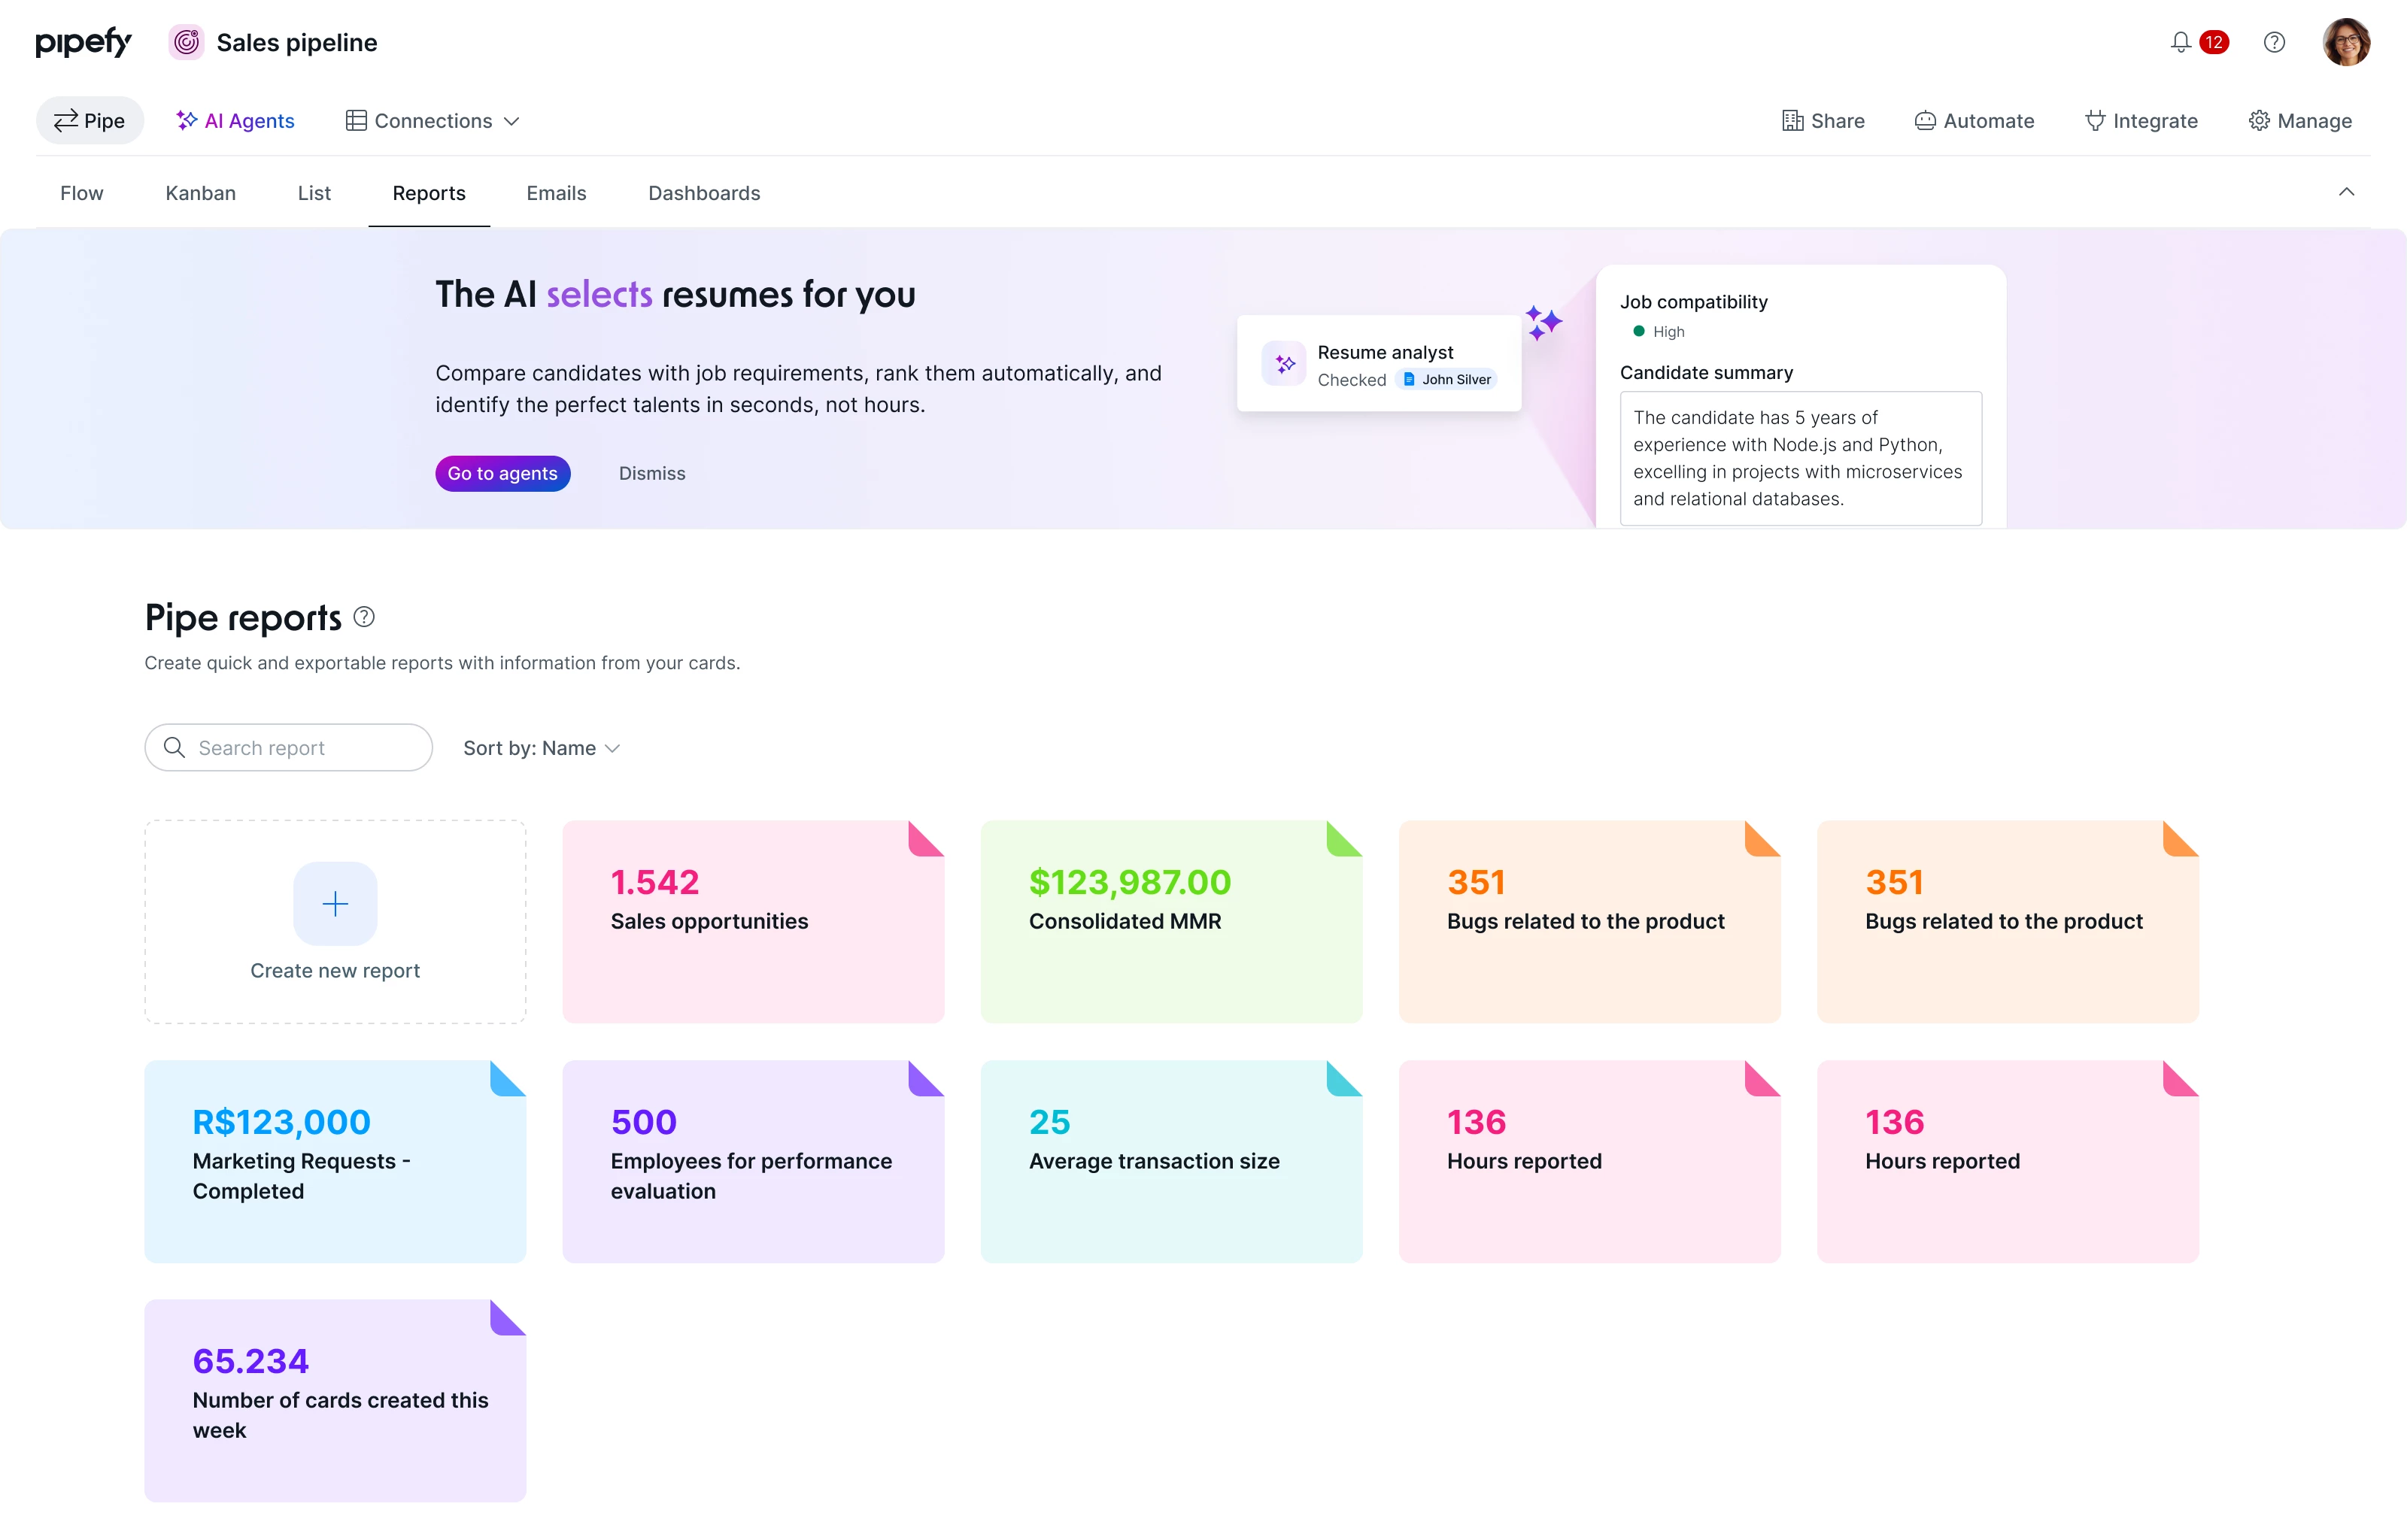Switch to the Kanban tab
Viewport: 2407px width, 1540px height.
(x=200, y=193)
